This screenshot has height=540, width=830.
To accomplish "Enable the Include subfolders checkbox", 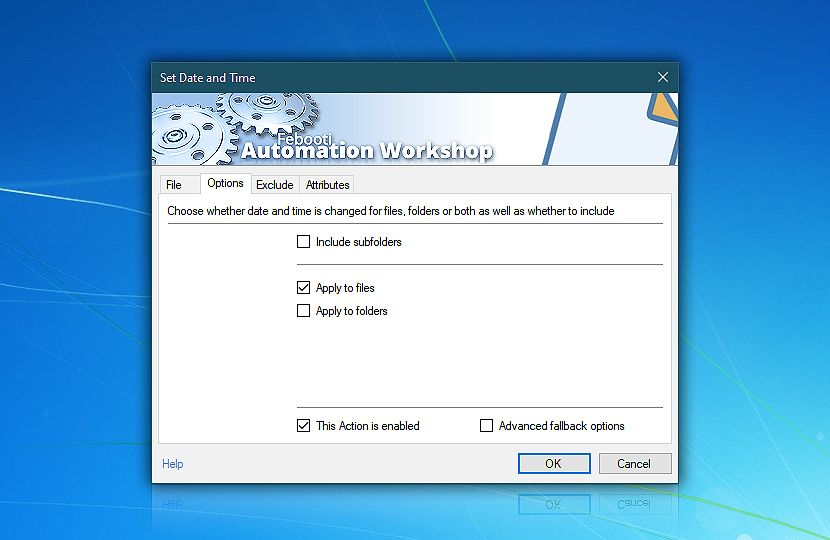I will pos(304,242).
